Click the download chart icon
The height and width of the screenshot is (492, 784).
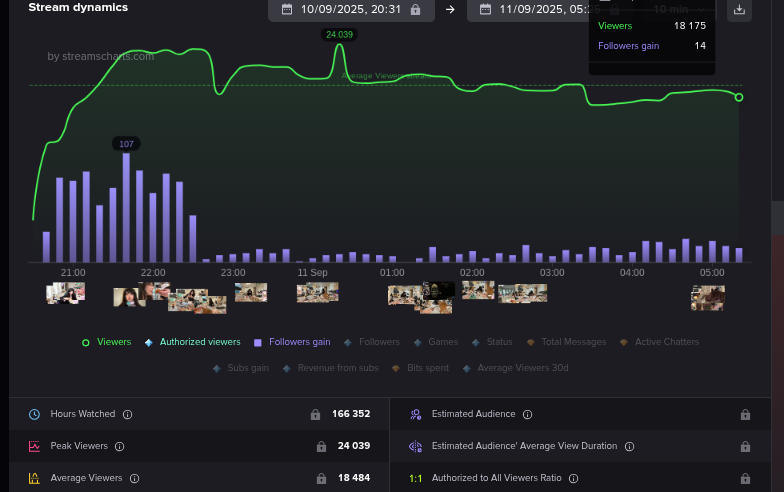pos(739,10)
